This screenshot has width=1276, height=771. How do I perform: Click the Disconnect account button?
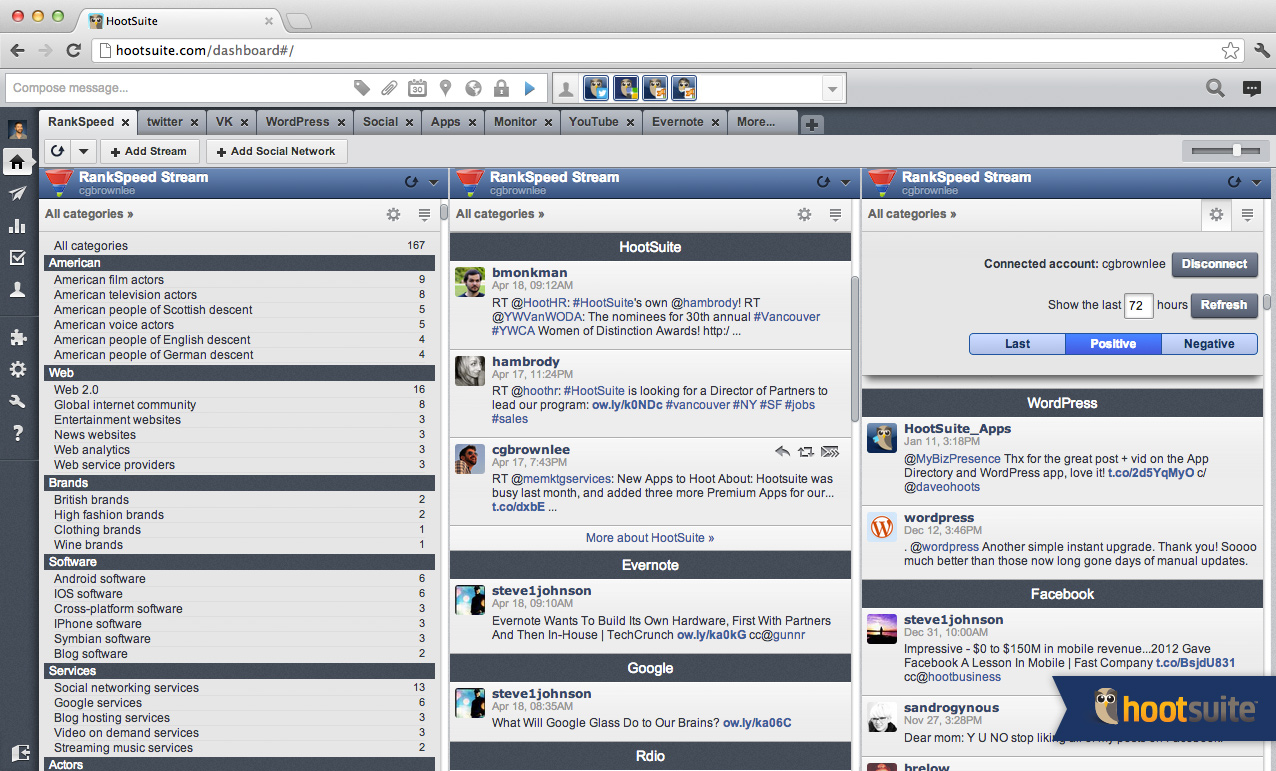pos(1214,264)
